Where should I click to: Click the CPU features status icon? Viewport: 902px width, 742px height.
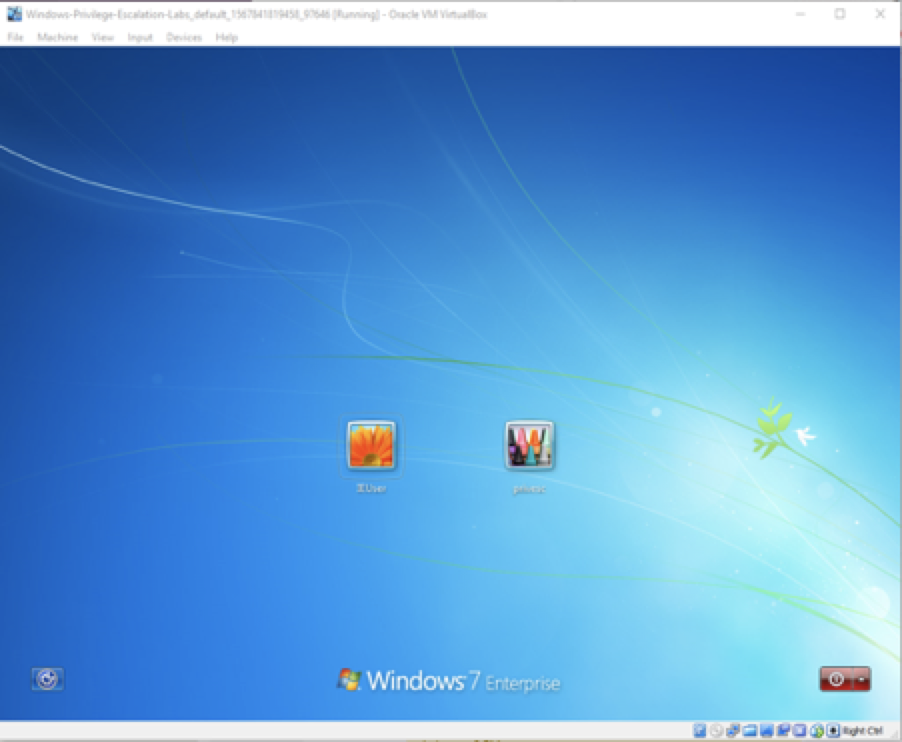pyautogui.click(x=800, y=730)
